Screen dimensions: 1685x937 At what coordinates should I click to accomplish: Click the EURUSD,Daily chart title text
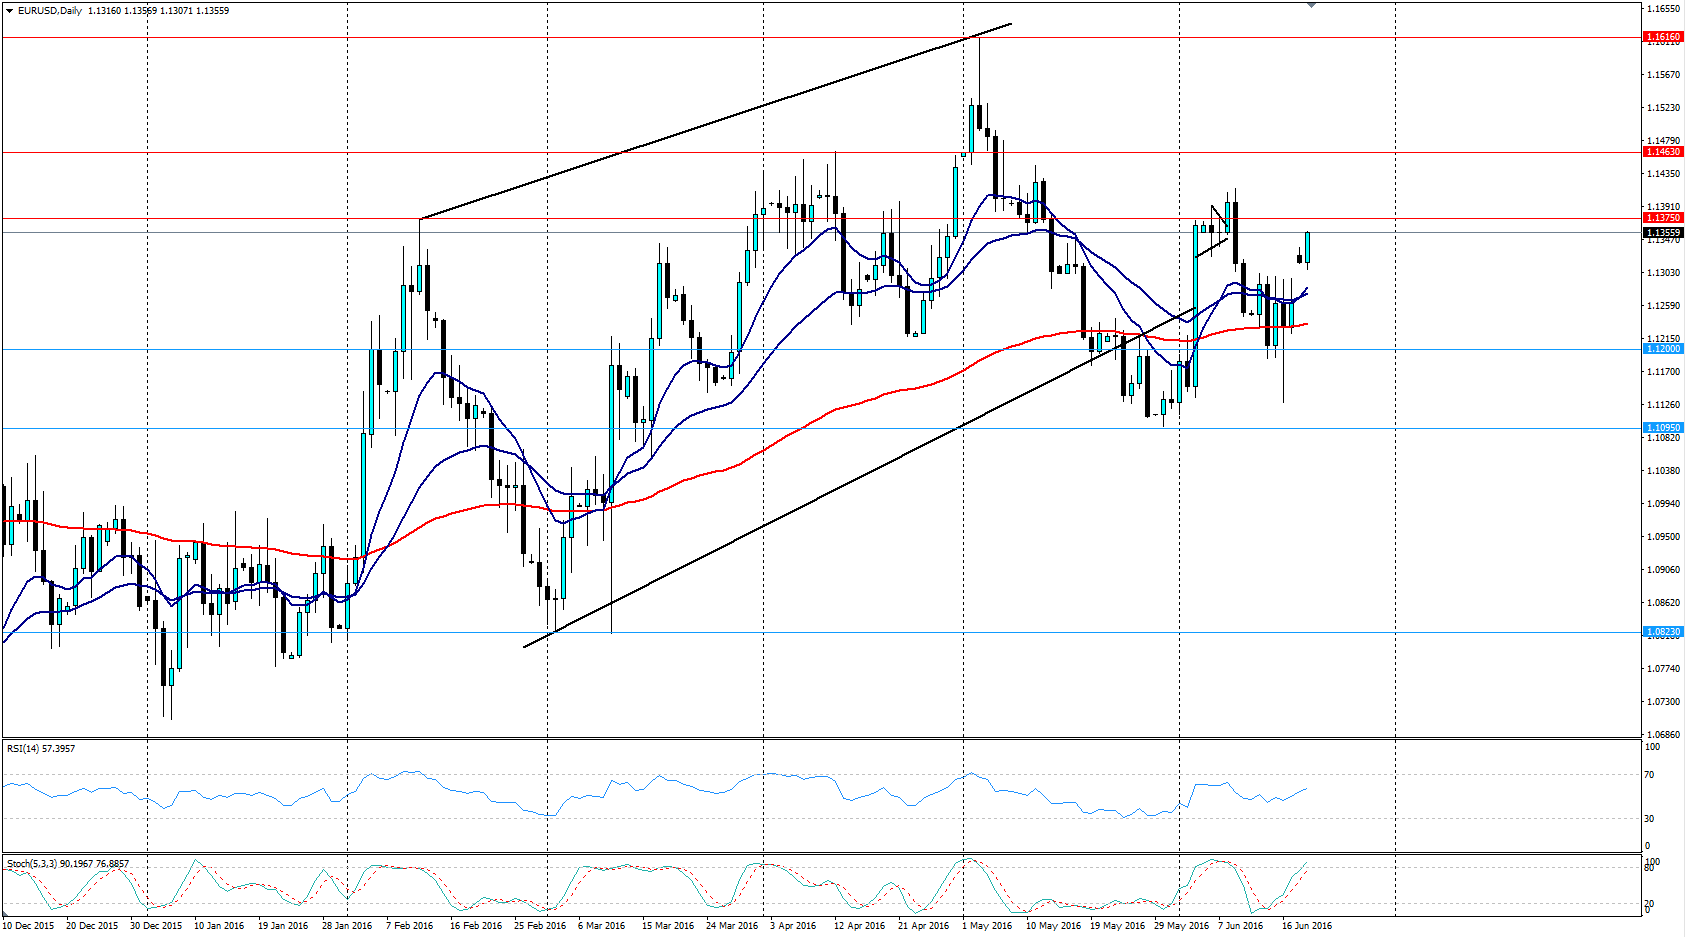pyautogui.click(x=50, y=11)
